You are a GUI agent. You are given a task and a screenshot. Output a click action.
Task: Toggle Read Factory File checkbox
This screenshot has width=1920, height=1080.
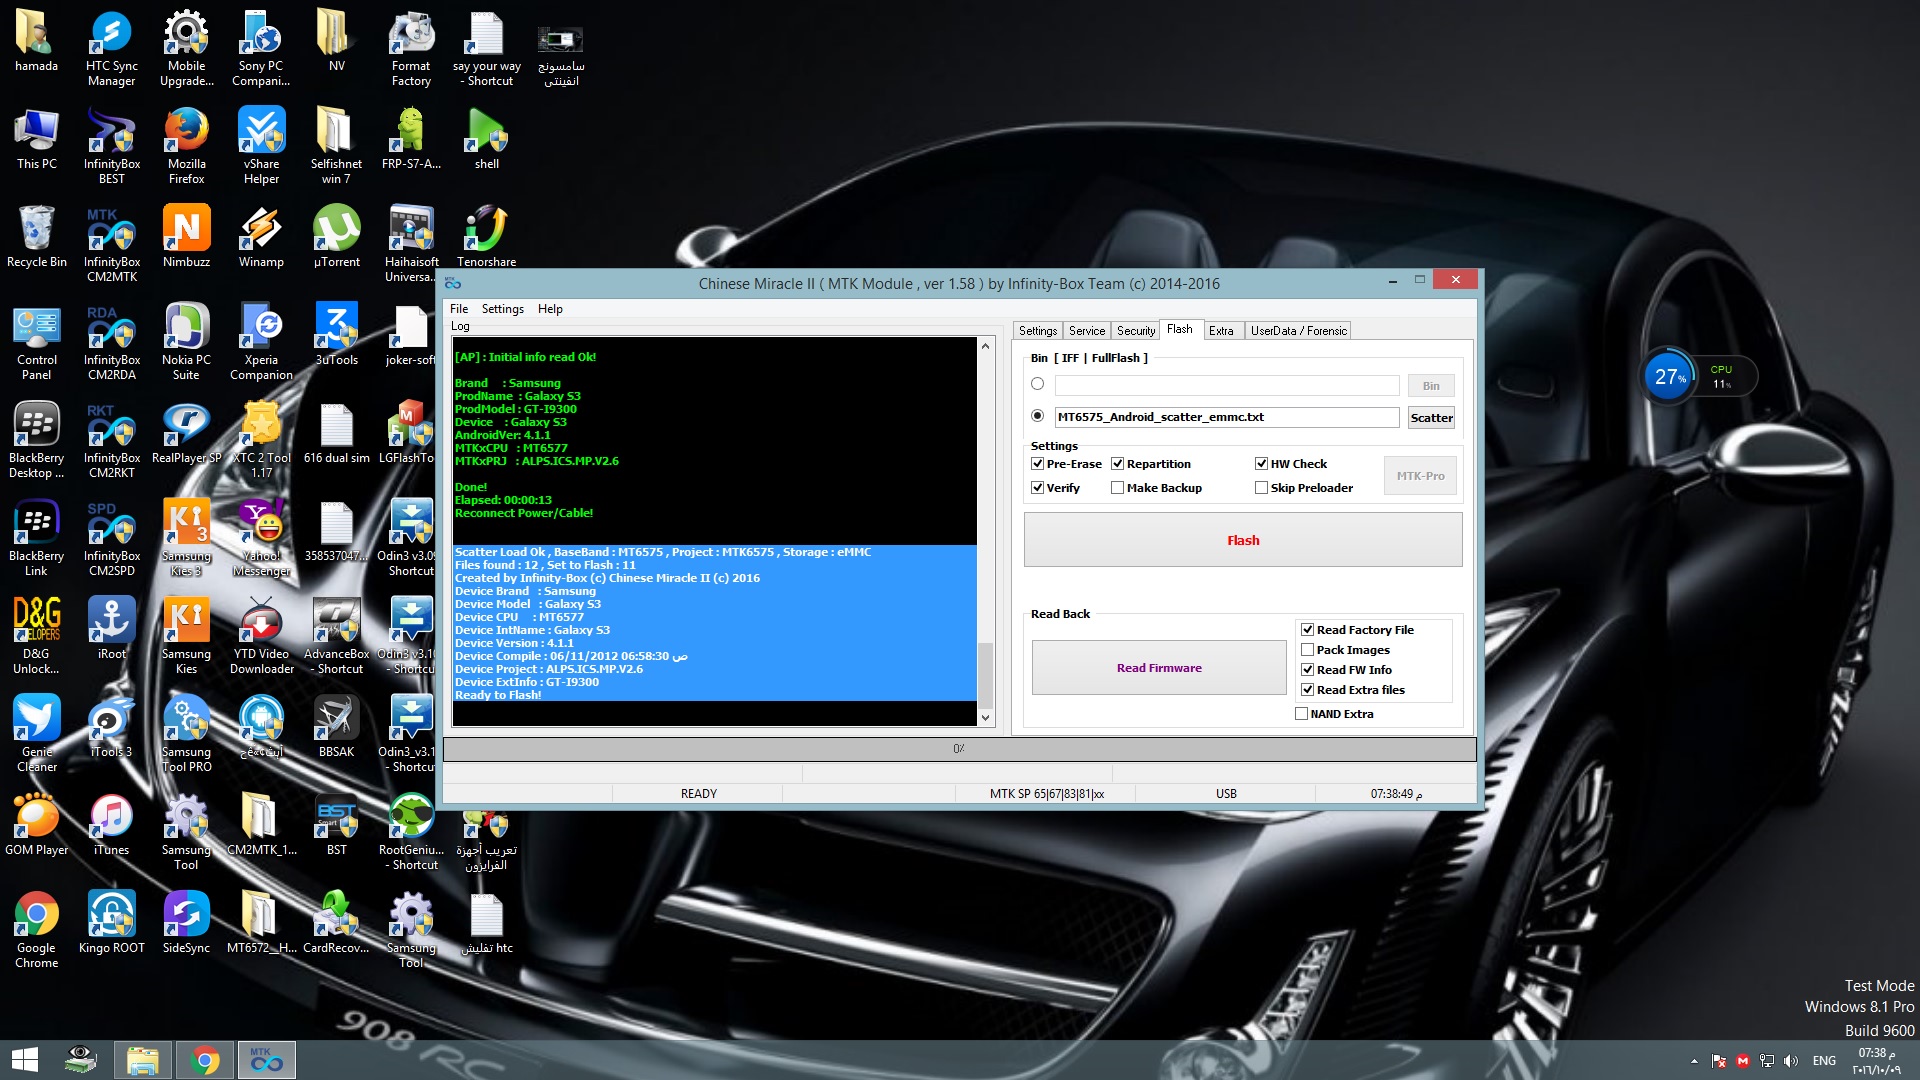click(1307, 630)
